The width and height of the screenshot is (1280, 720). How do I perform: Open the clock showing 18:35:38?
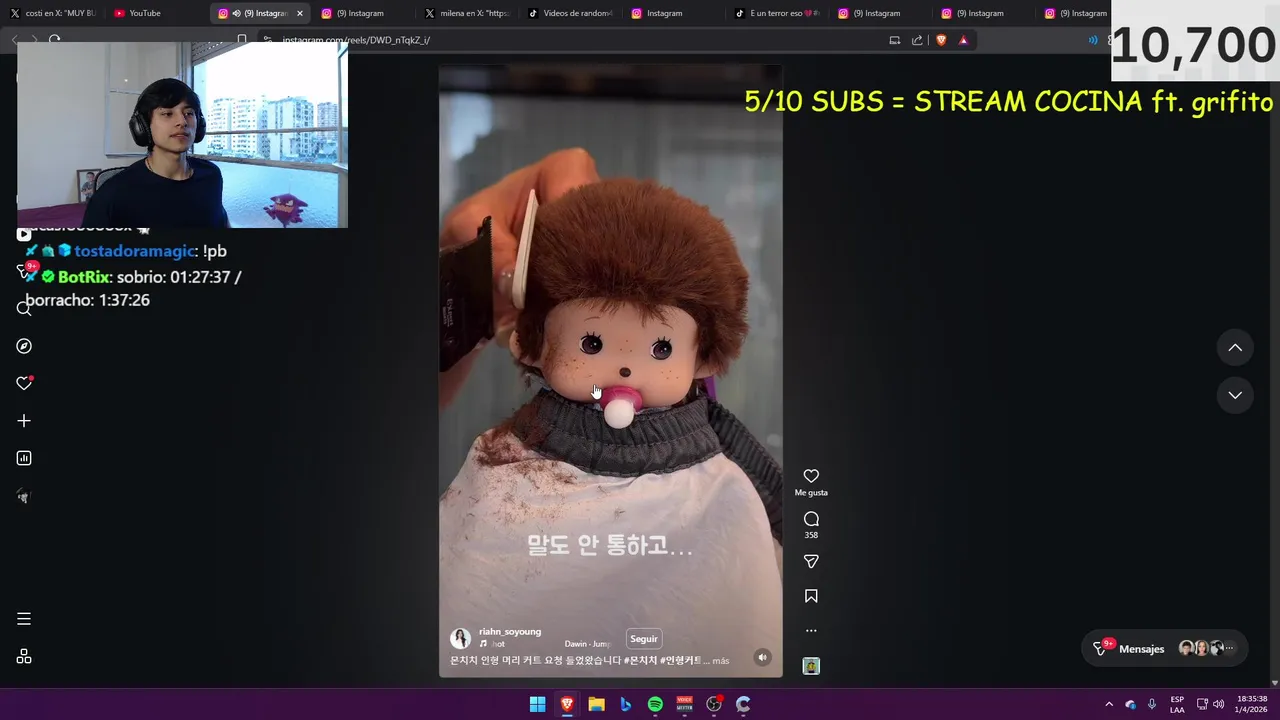coord(1251,704)
